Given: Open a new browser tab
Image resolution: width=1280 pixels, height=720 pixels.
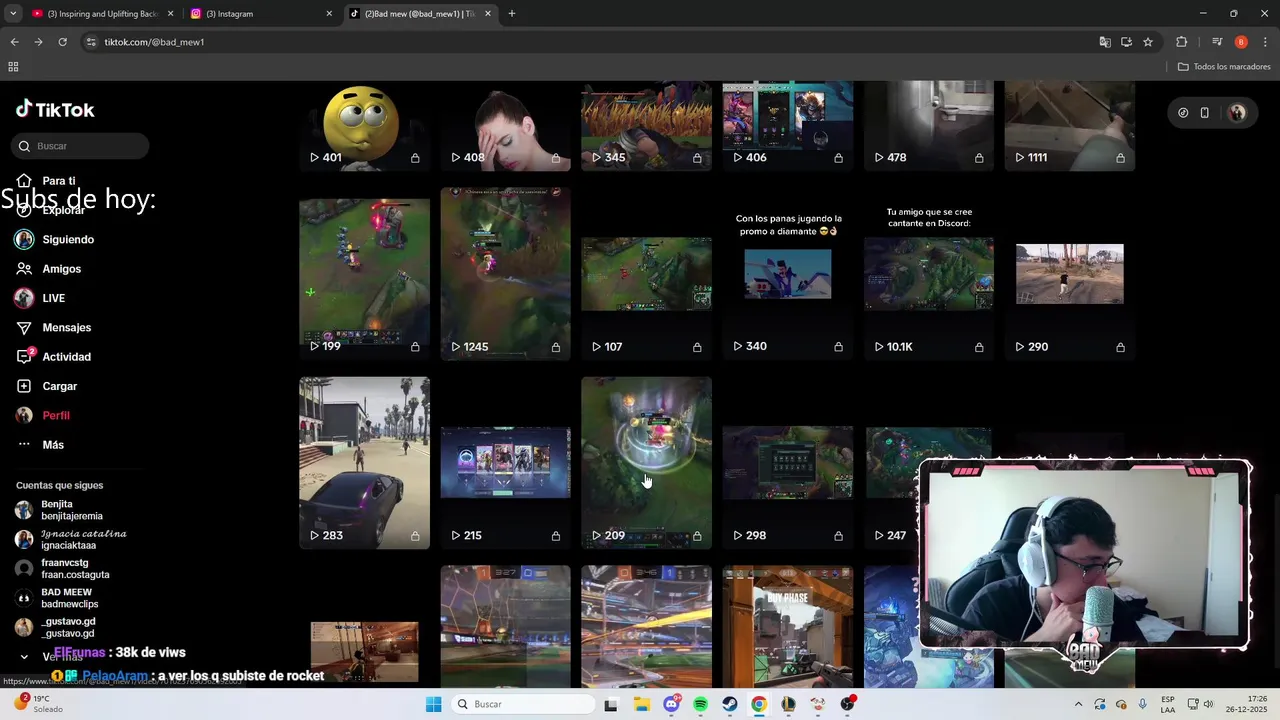Looking at the screenshot, I should point(512,14).
